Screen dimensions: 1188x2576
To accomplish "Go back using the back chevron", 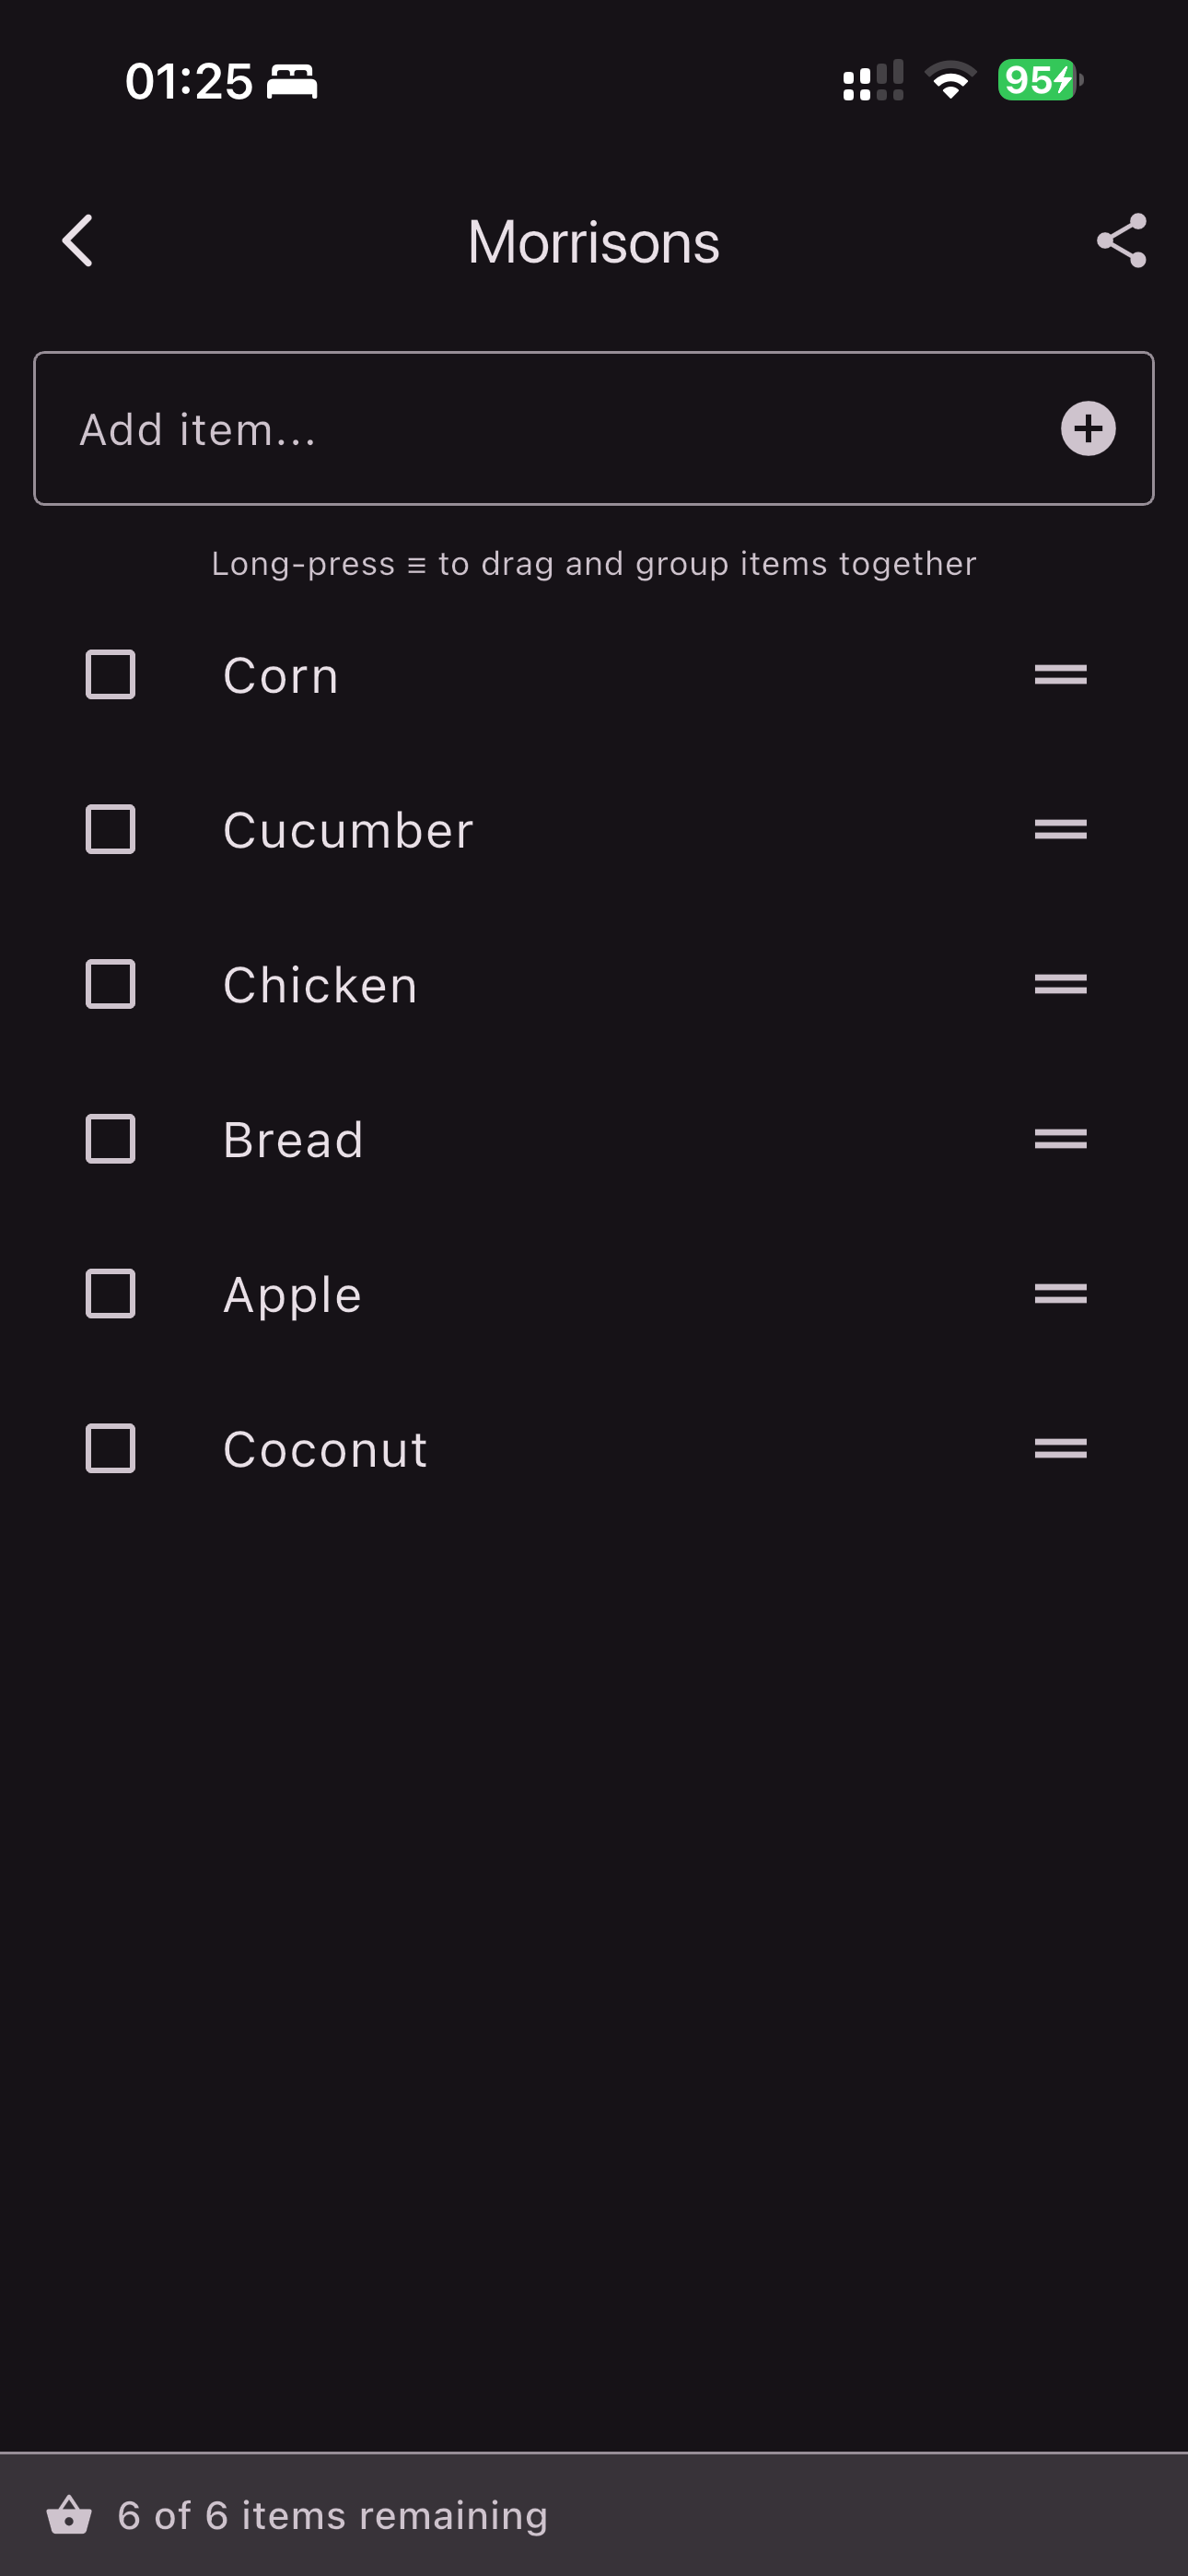I will 77,241.
